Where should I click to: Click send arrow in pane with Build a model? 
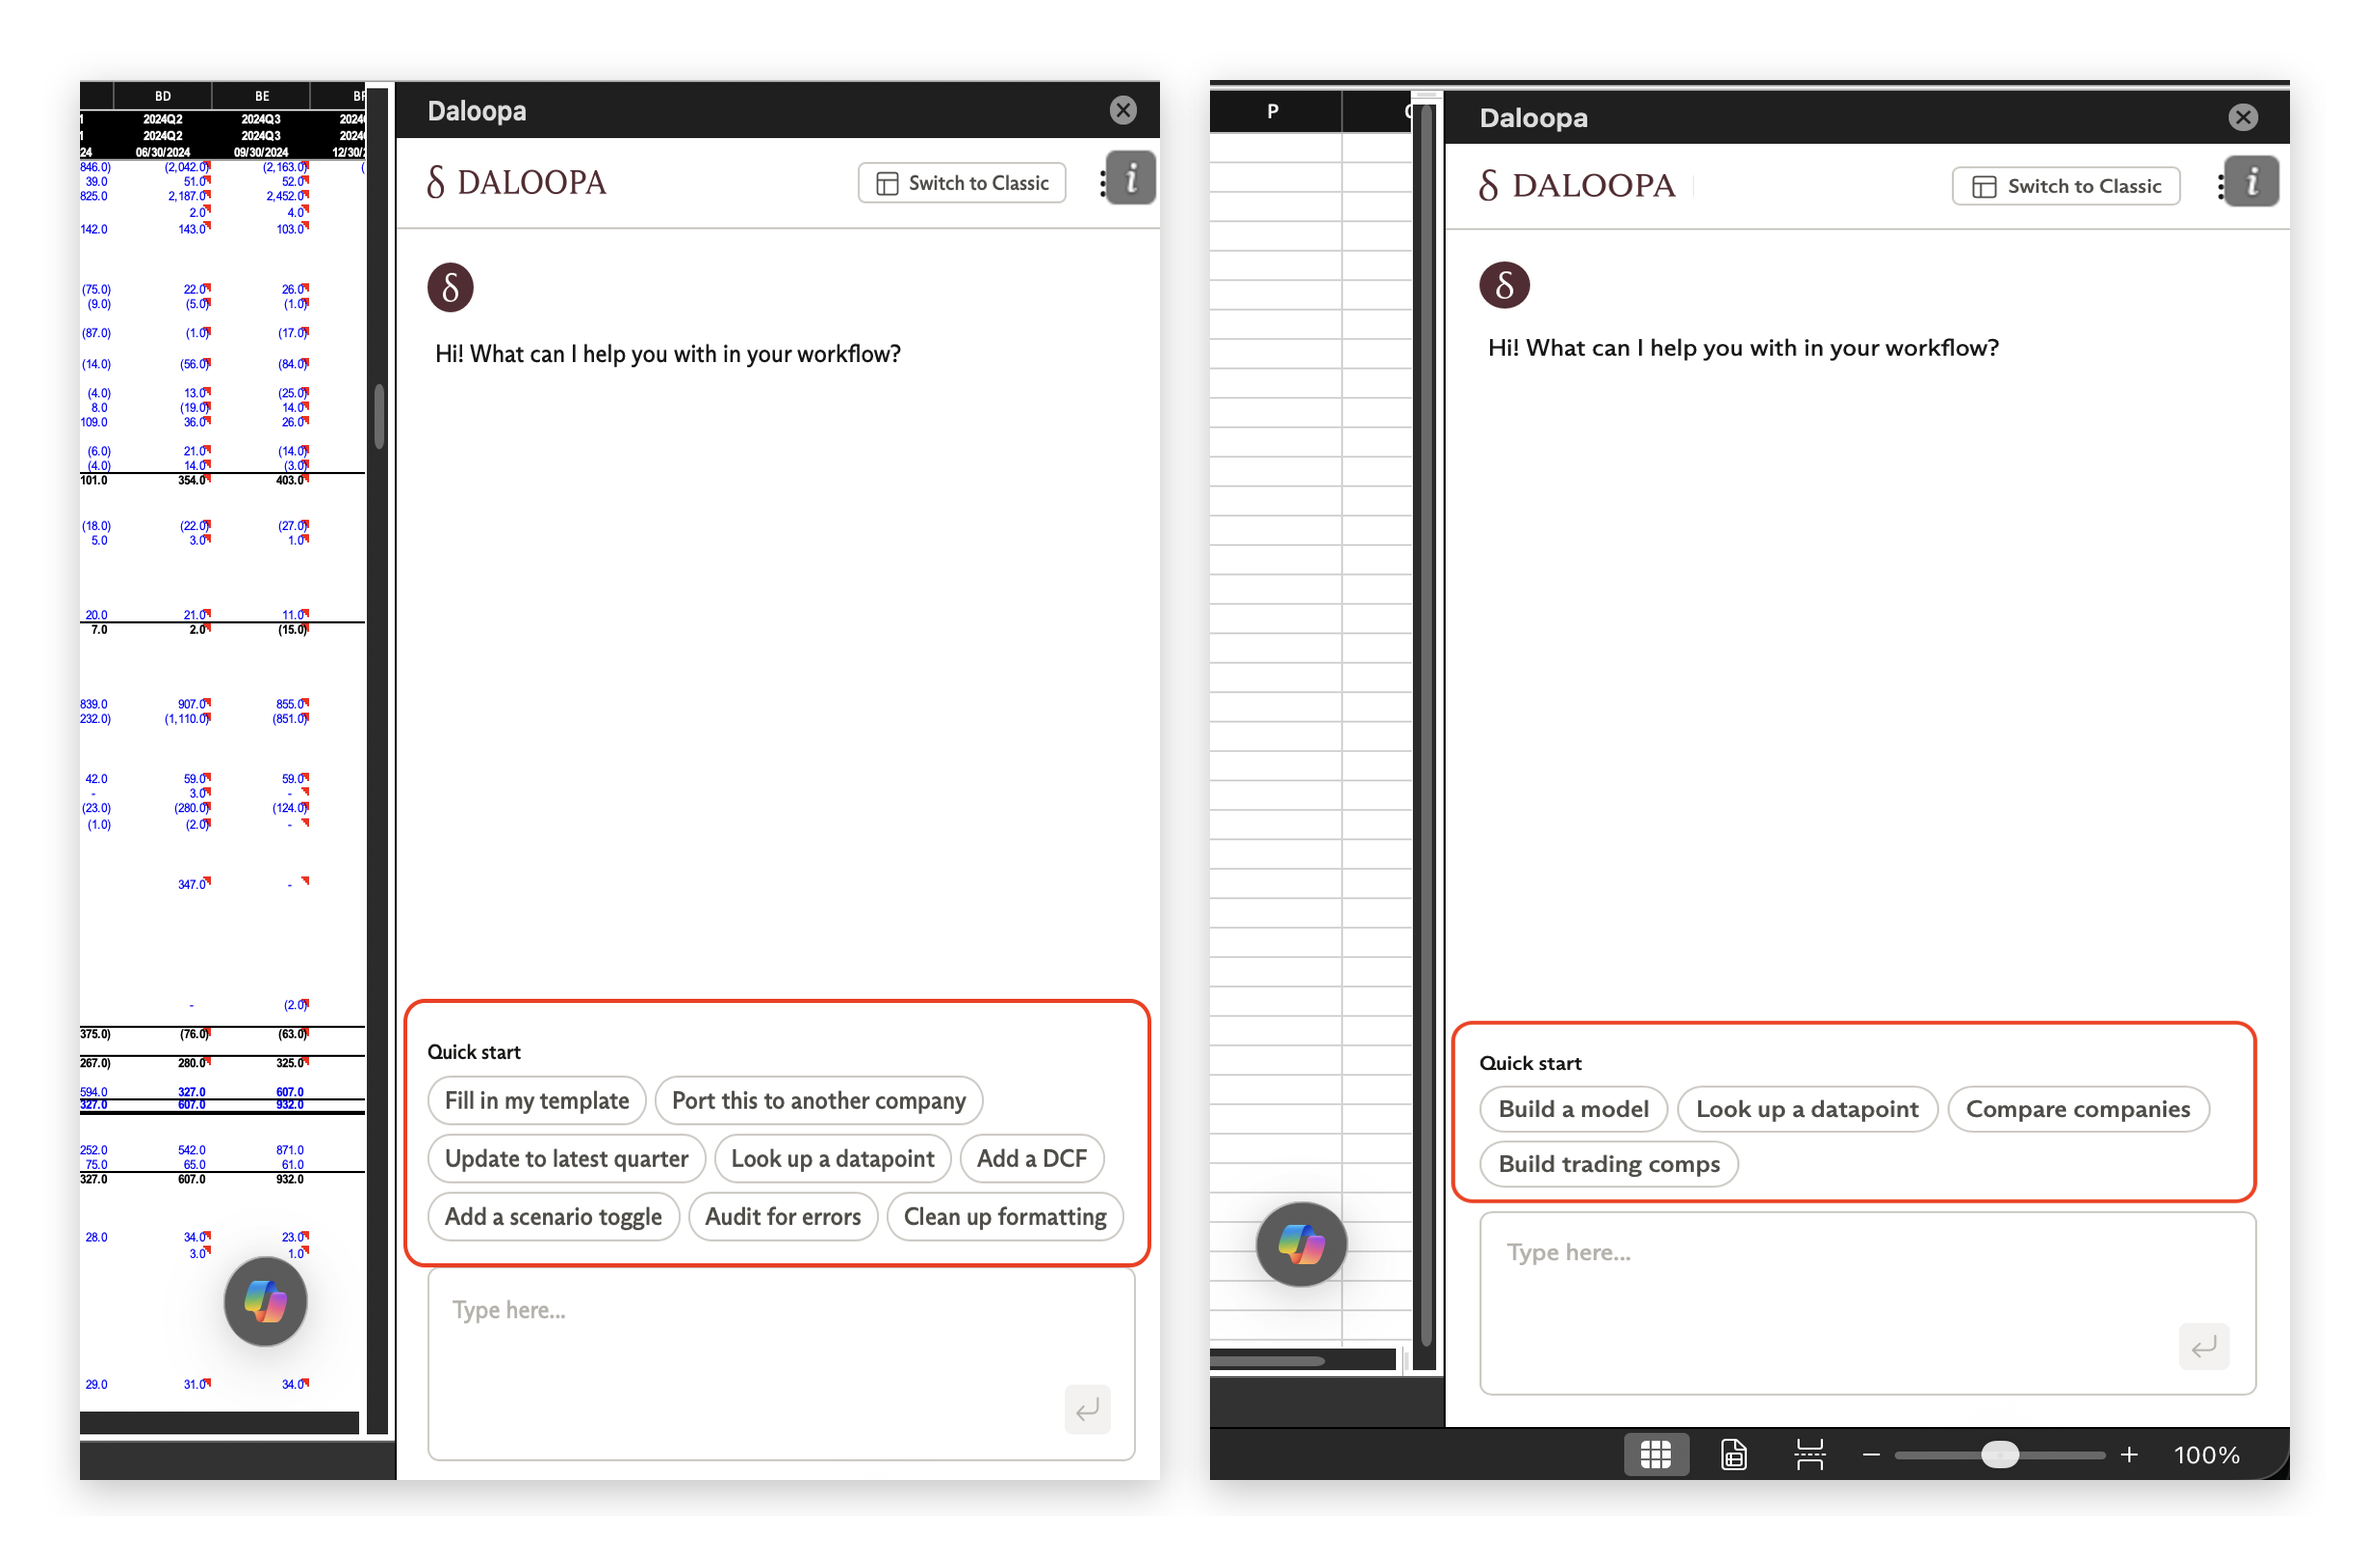[2203, 1347]
